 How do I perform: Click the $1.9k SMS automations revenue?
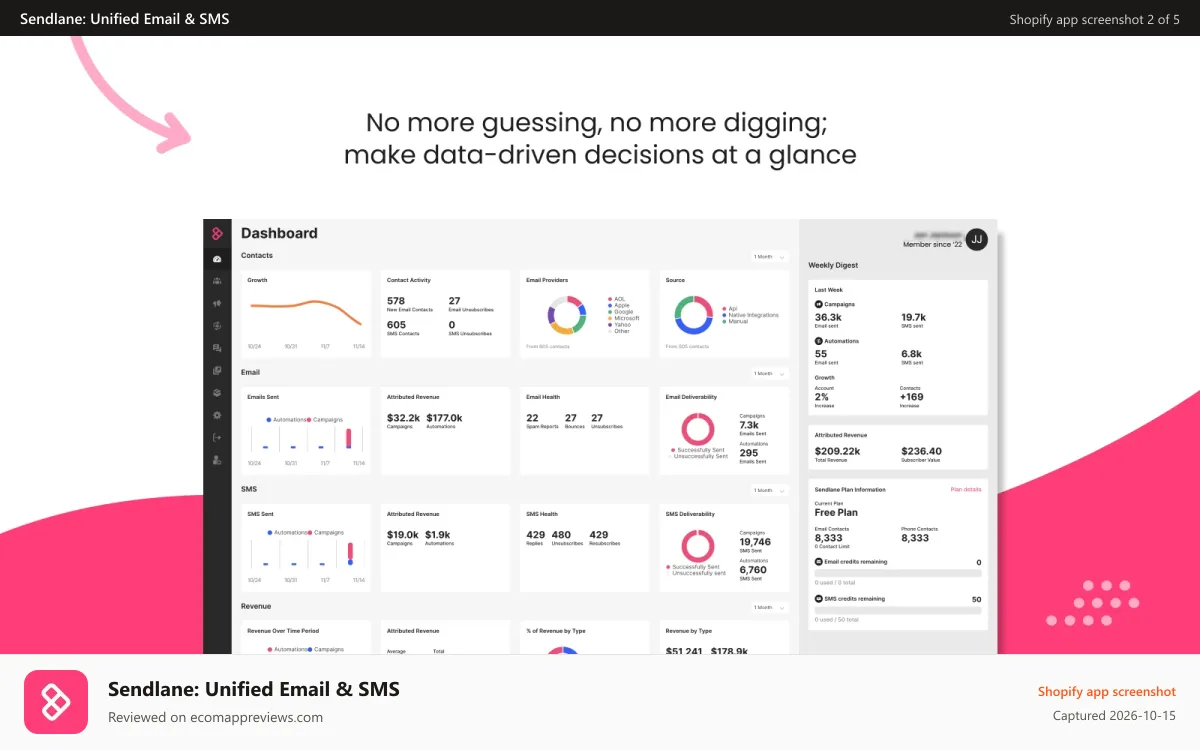[x=438, y=535]
